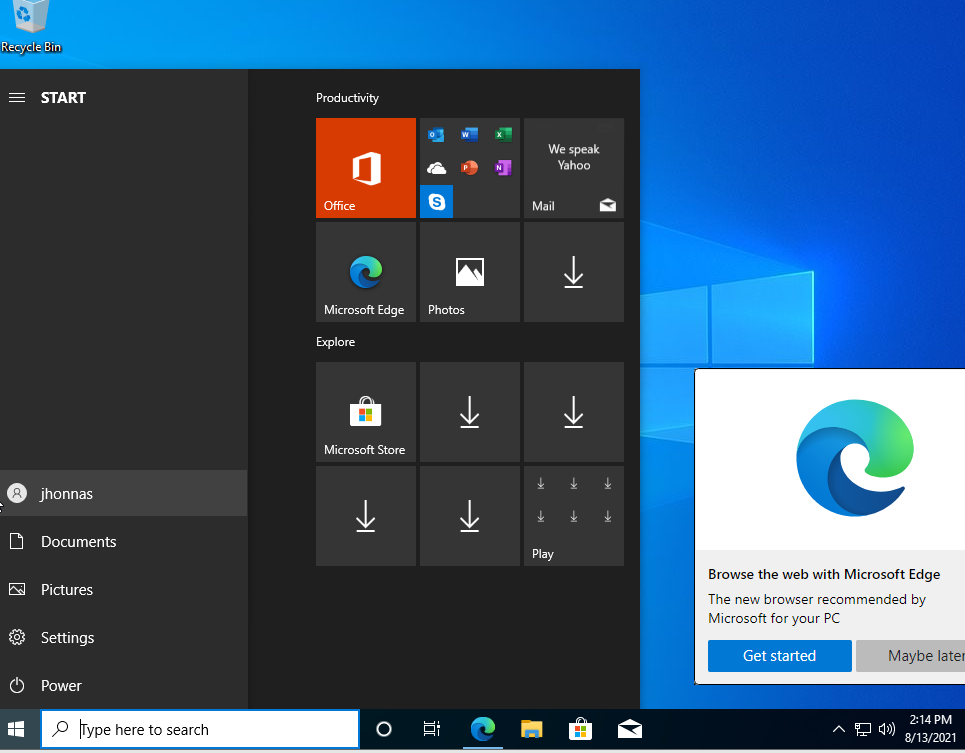Click the Get started button in the Edge popup
Image resolution: width=965 pixels, height=753 pixels.
(x=780, y=656)
